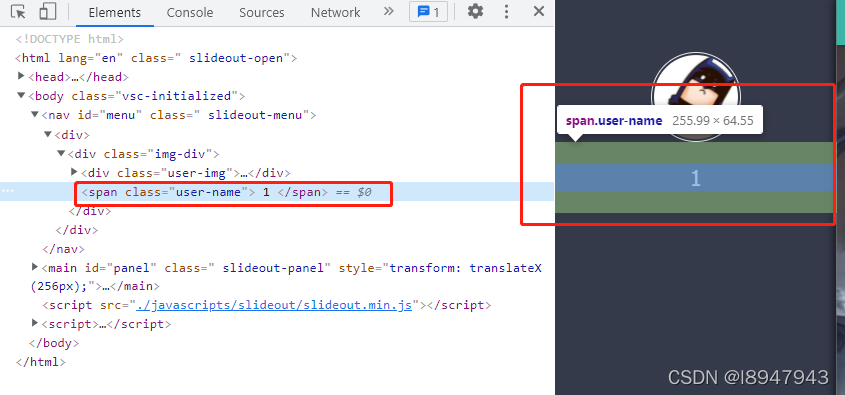The height and width of the screenshot is (395, 845).
Task: Select the DOCTYPE html line
Action: [x=70, y=39]
